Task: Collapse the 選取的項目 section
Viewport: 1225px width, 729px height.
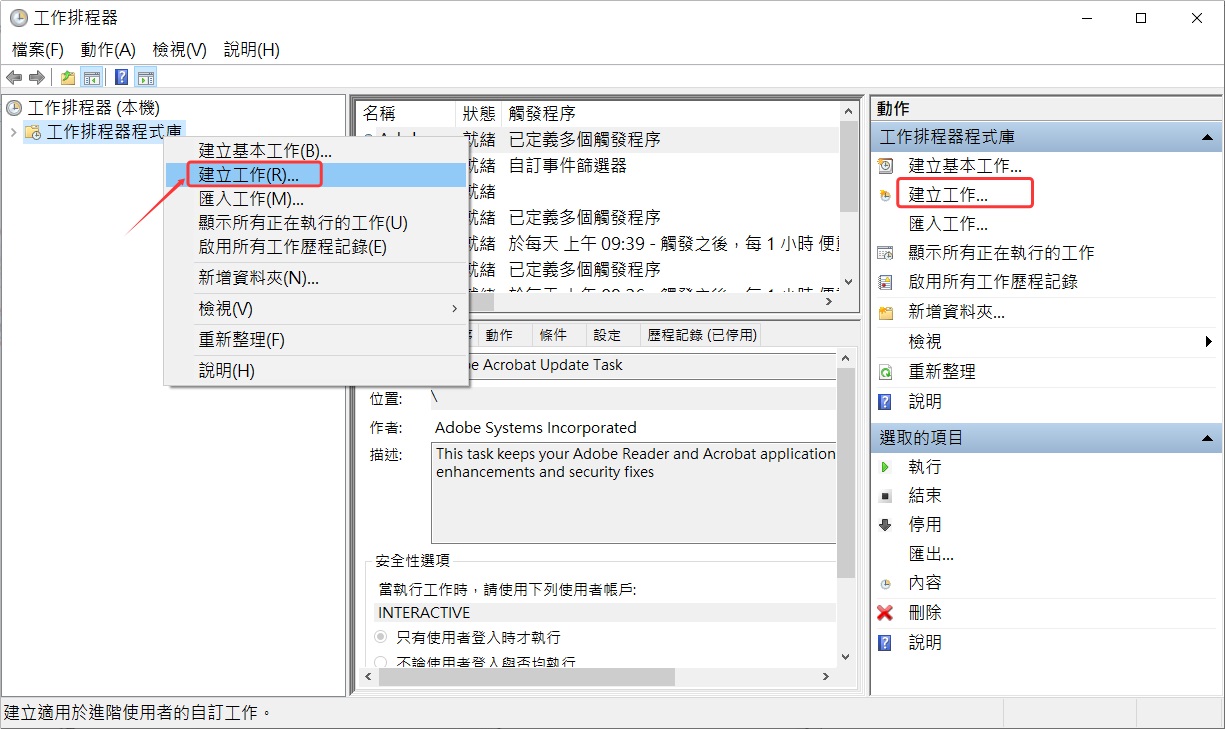Action: tap(1207, 438)
